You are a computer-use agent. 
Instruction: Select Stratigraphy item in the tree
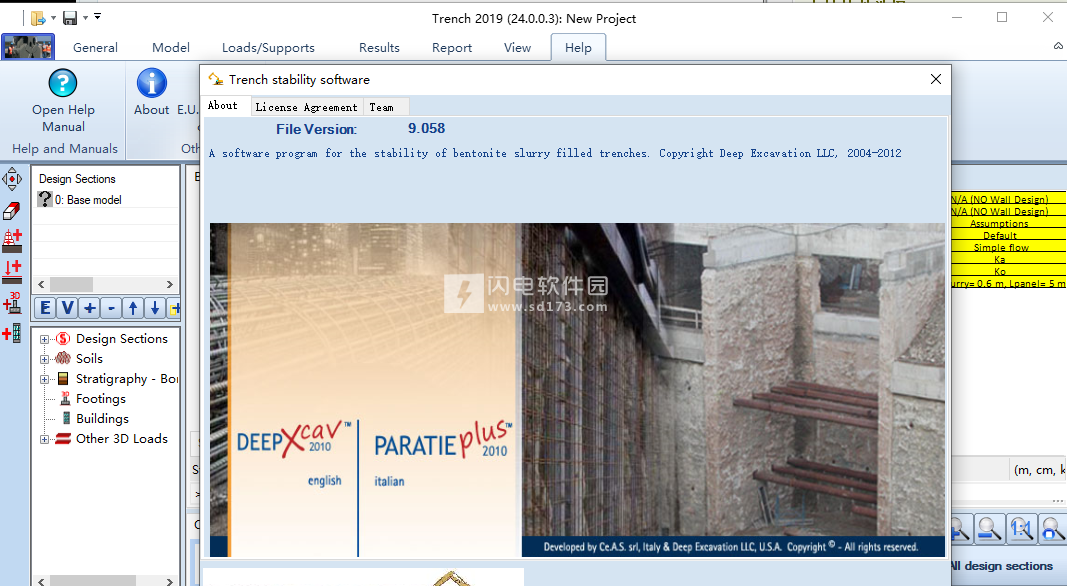(127, 379)
